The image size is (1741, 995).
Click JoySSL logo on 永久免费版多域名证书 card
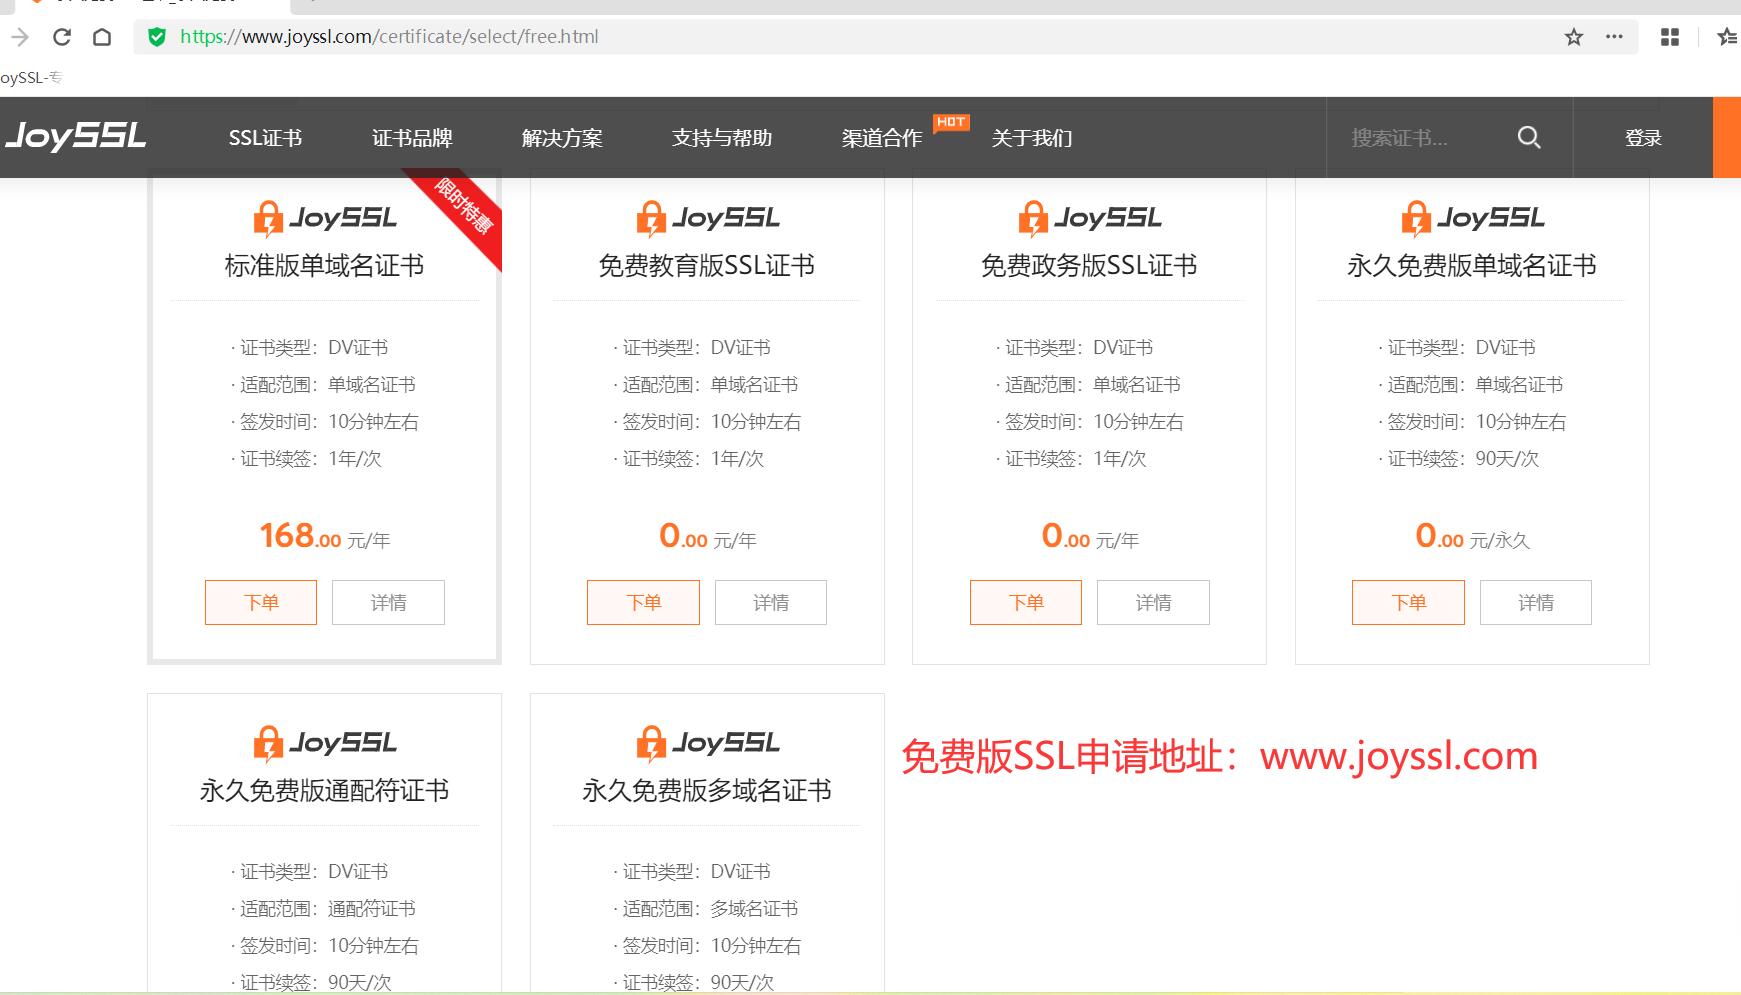707,743
